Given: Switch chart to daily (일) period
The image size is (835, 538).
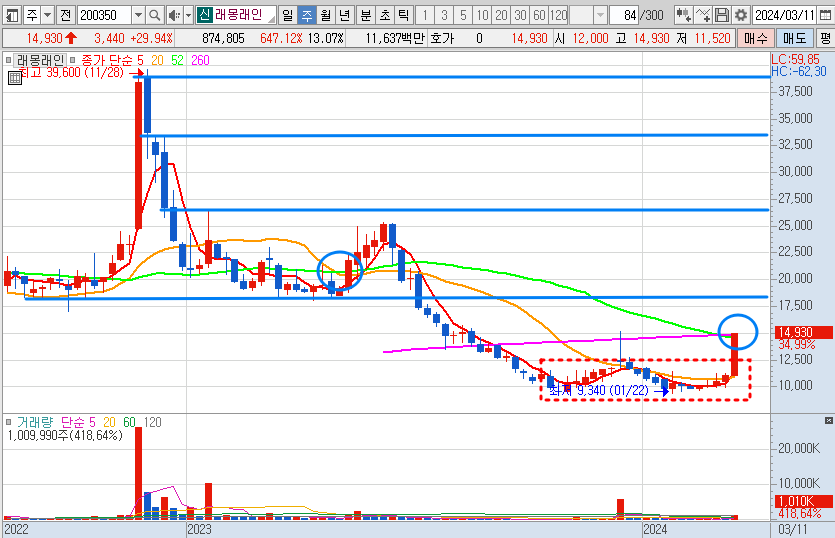Looking at the screenshot, I should coord(288,15).
